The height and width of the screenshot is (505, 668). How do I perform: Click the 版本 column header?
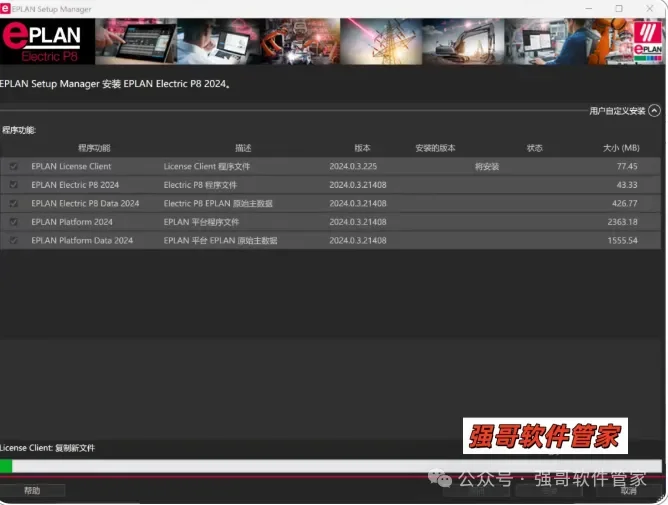(x=363, y=148)
